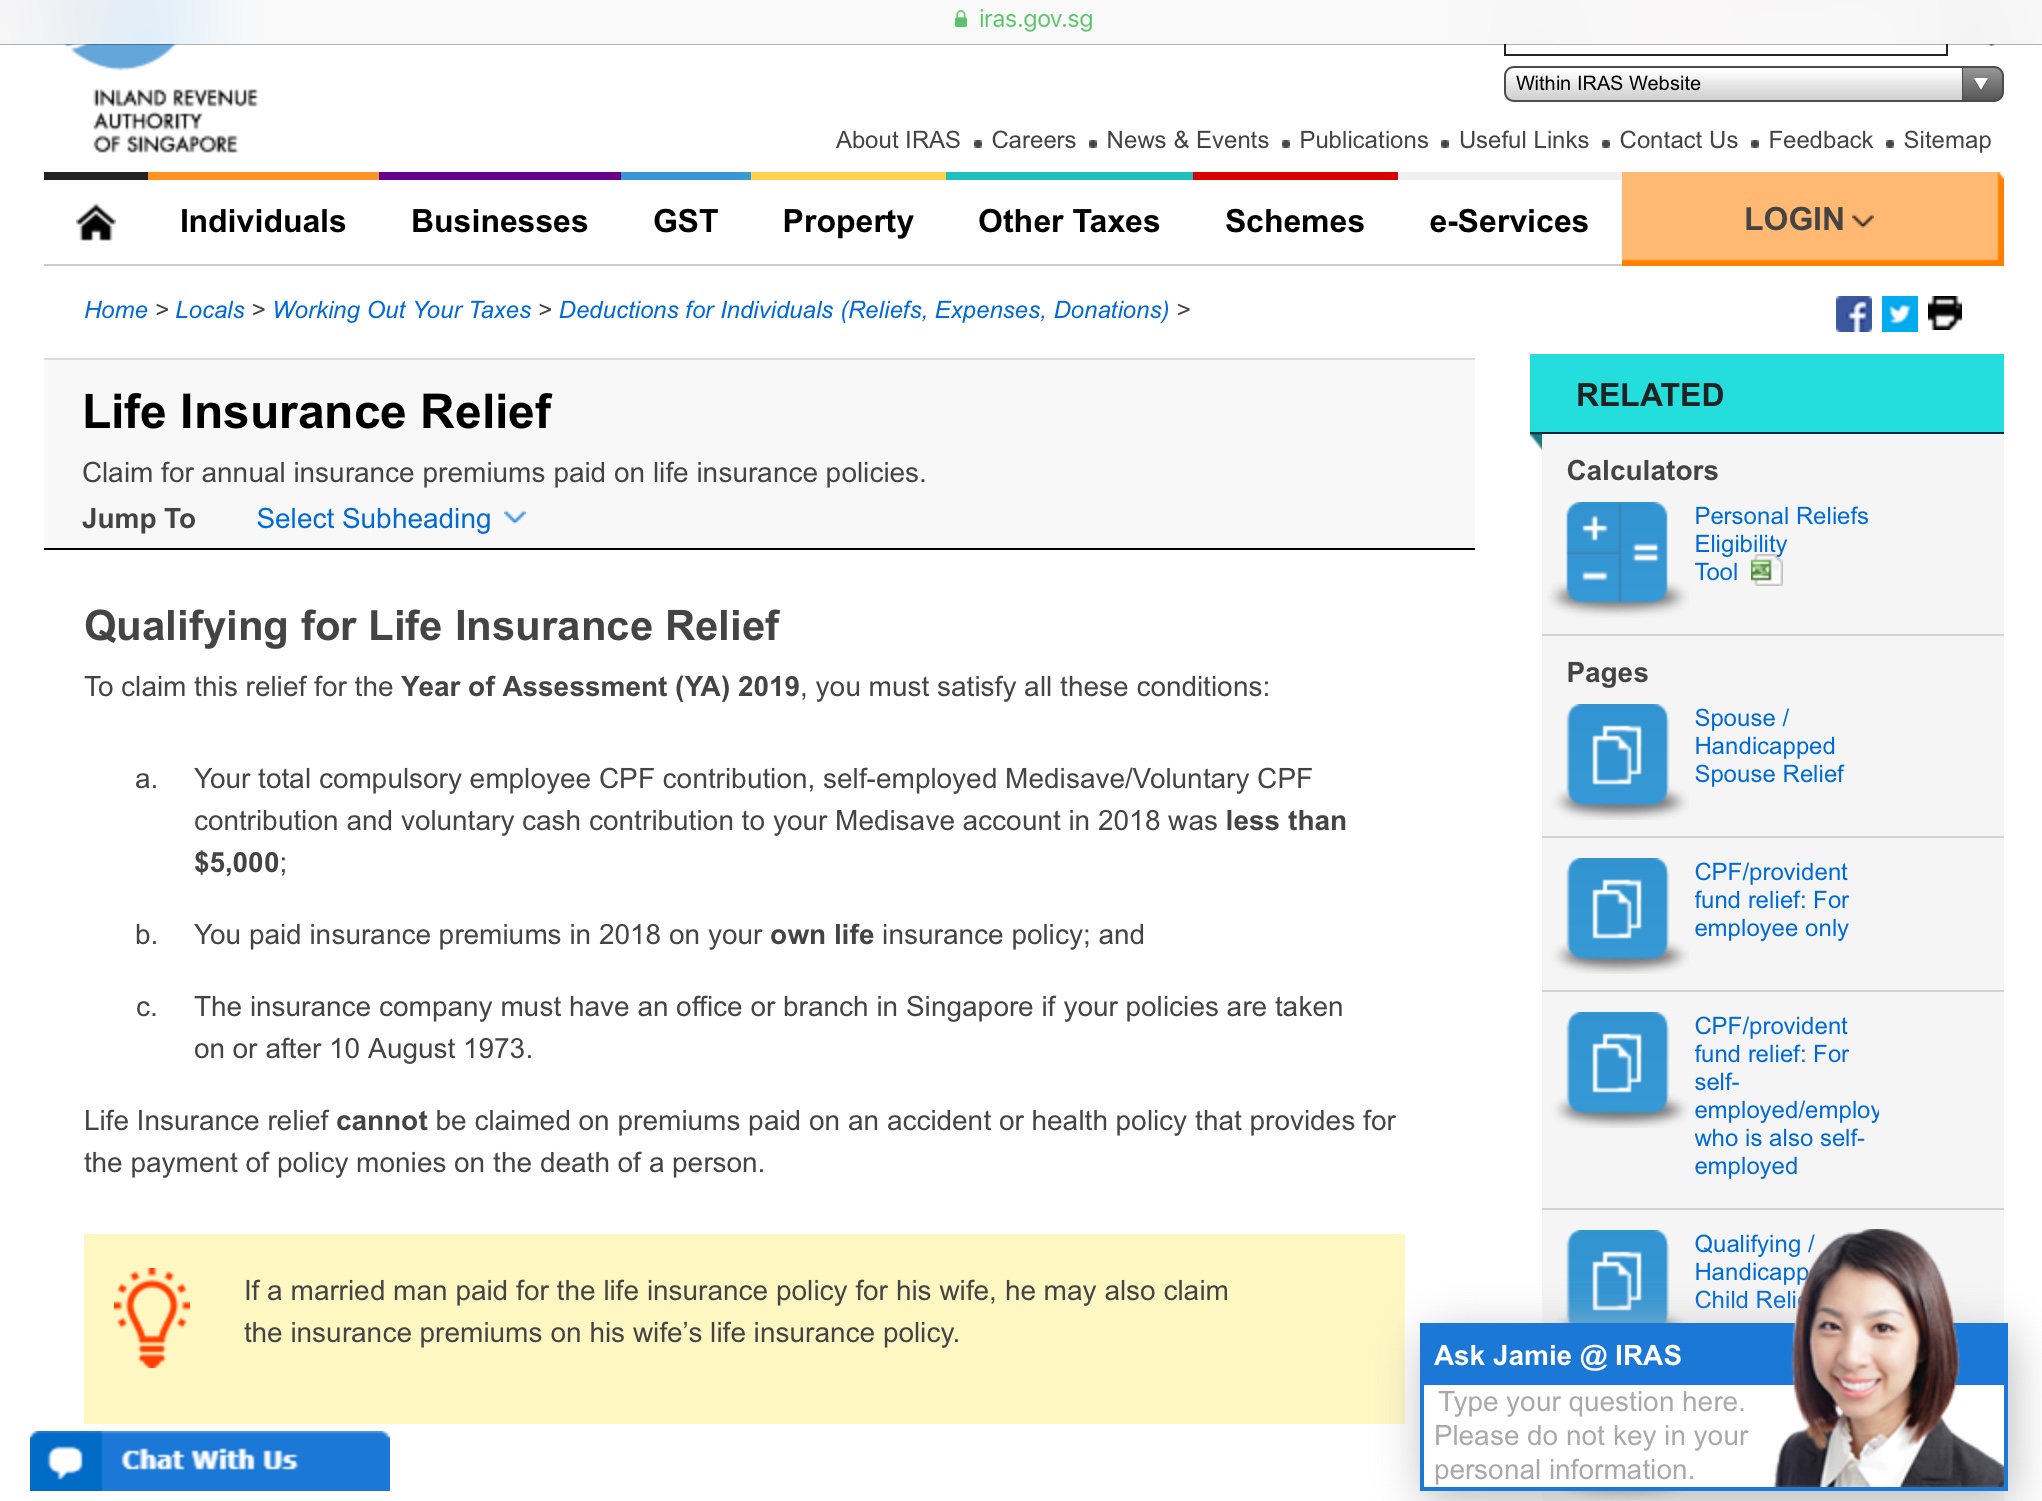The width and height of the screenshot is (2042, 1501).
Task: Open the Individuals menu
Action: (262, 221)
